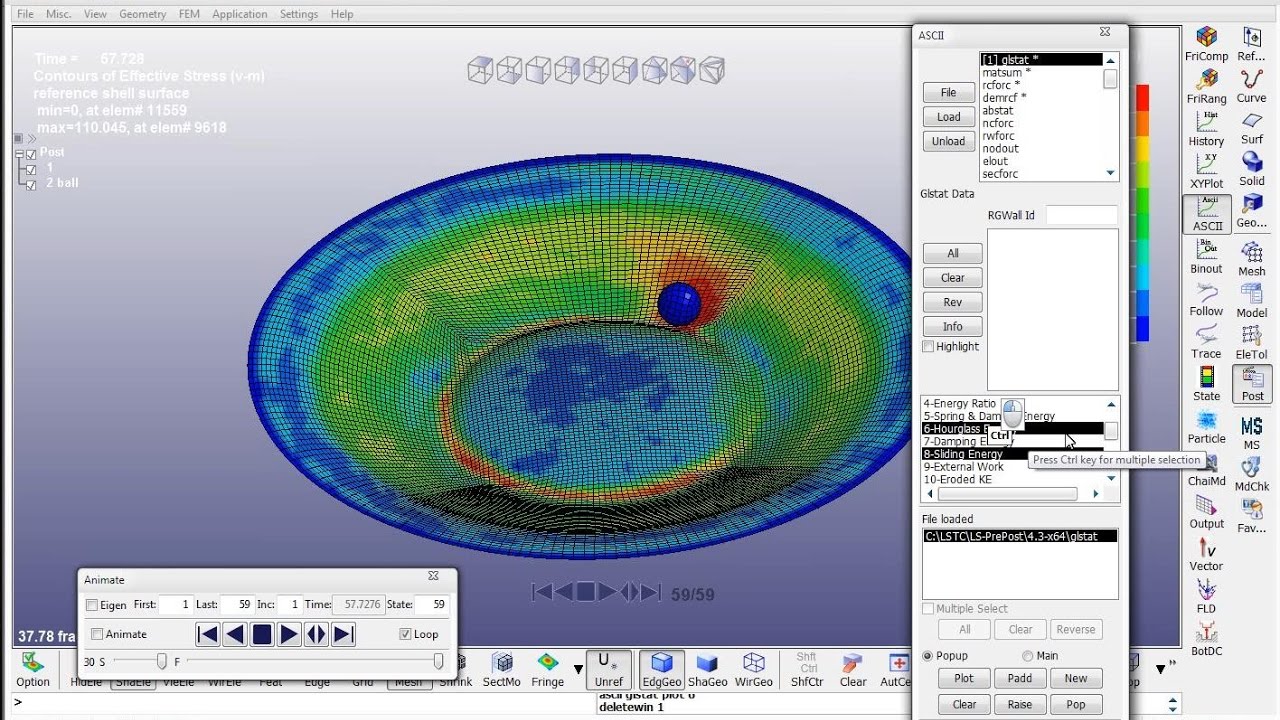The width and height of the screenshot is (1280, 720).
Task: Click the animation speed slider handle
Action: point(161,661)
